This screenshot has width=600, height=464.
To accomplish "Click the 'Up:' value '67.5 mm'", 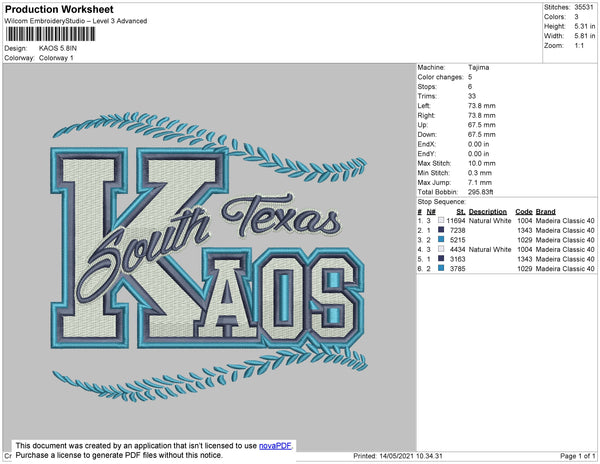I will tap(482, 125).
